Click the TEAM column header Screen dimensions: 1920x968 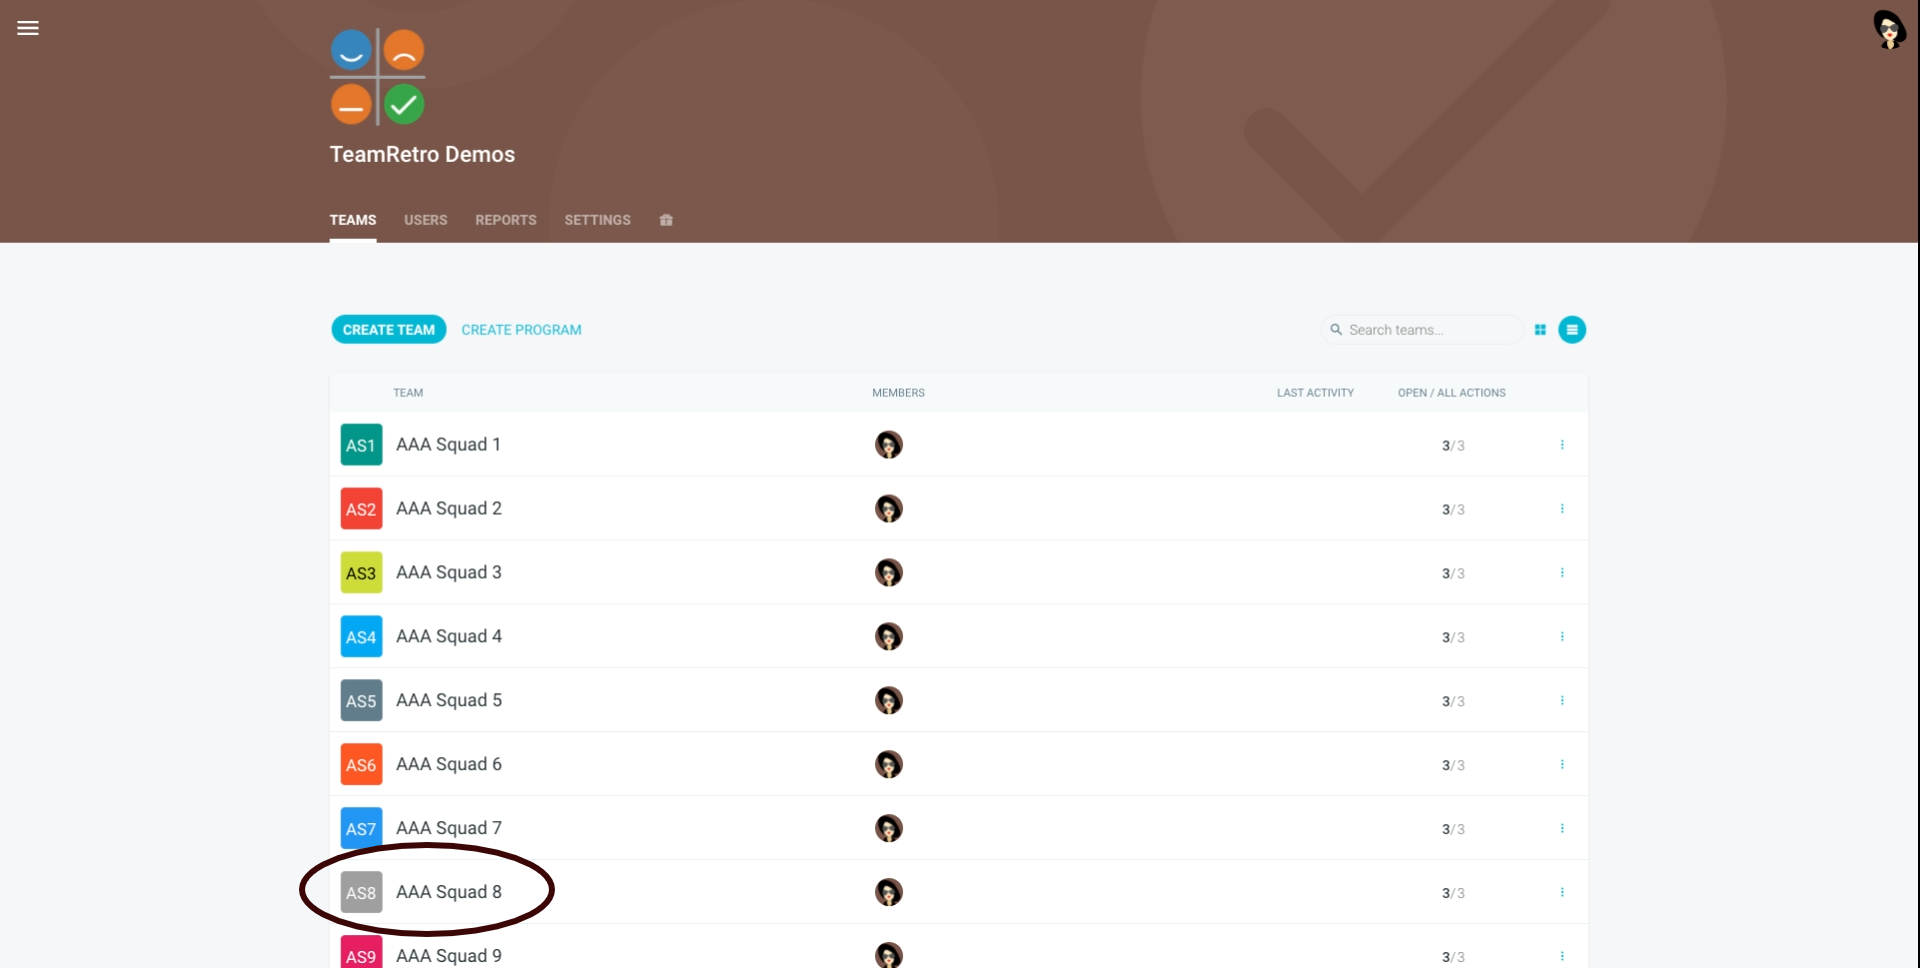[408, 393]
